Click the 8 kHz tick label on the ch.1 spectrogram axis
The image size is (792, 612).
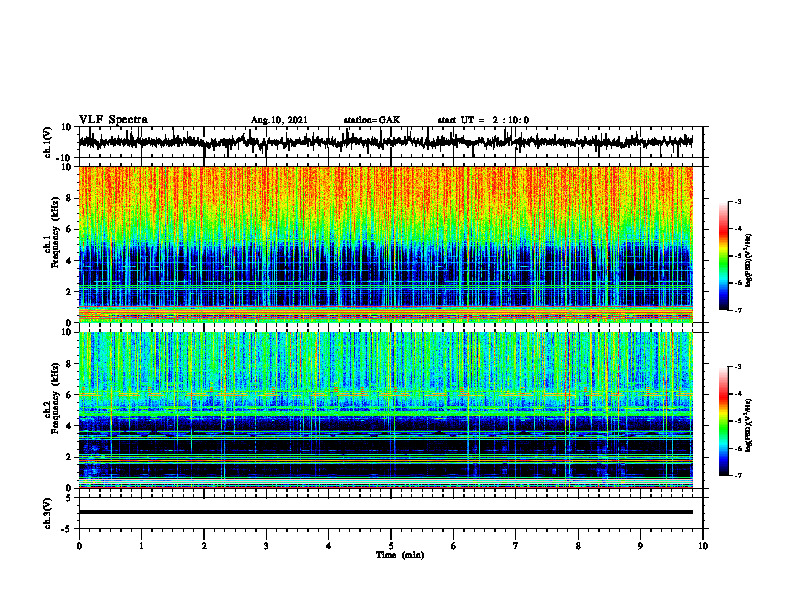pyautogui.click(x=69, y=198)
